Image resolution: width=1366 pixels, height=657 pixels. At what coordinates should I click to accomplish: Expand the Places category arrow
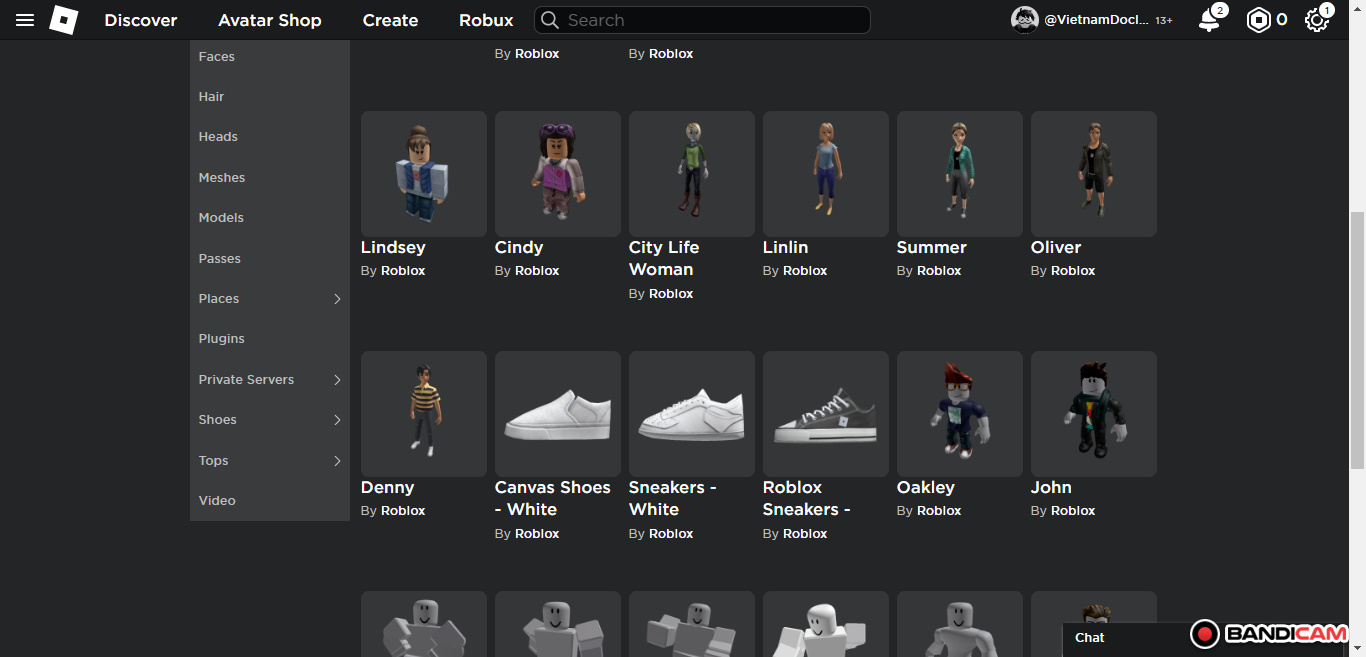(337, 299)
